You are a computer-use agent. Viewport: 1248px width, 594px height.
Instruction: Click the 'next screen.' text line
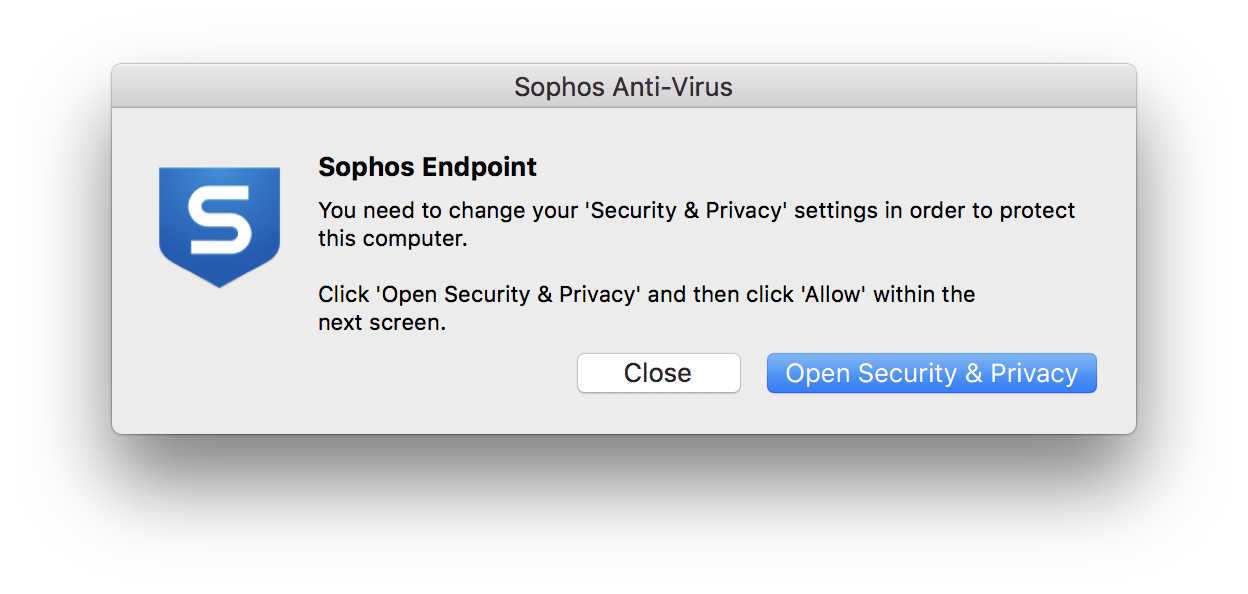point(381,324)
